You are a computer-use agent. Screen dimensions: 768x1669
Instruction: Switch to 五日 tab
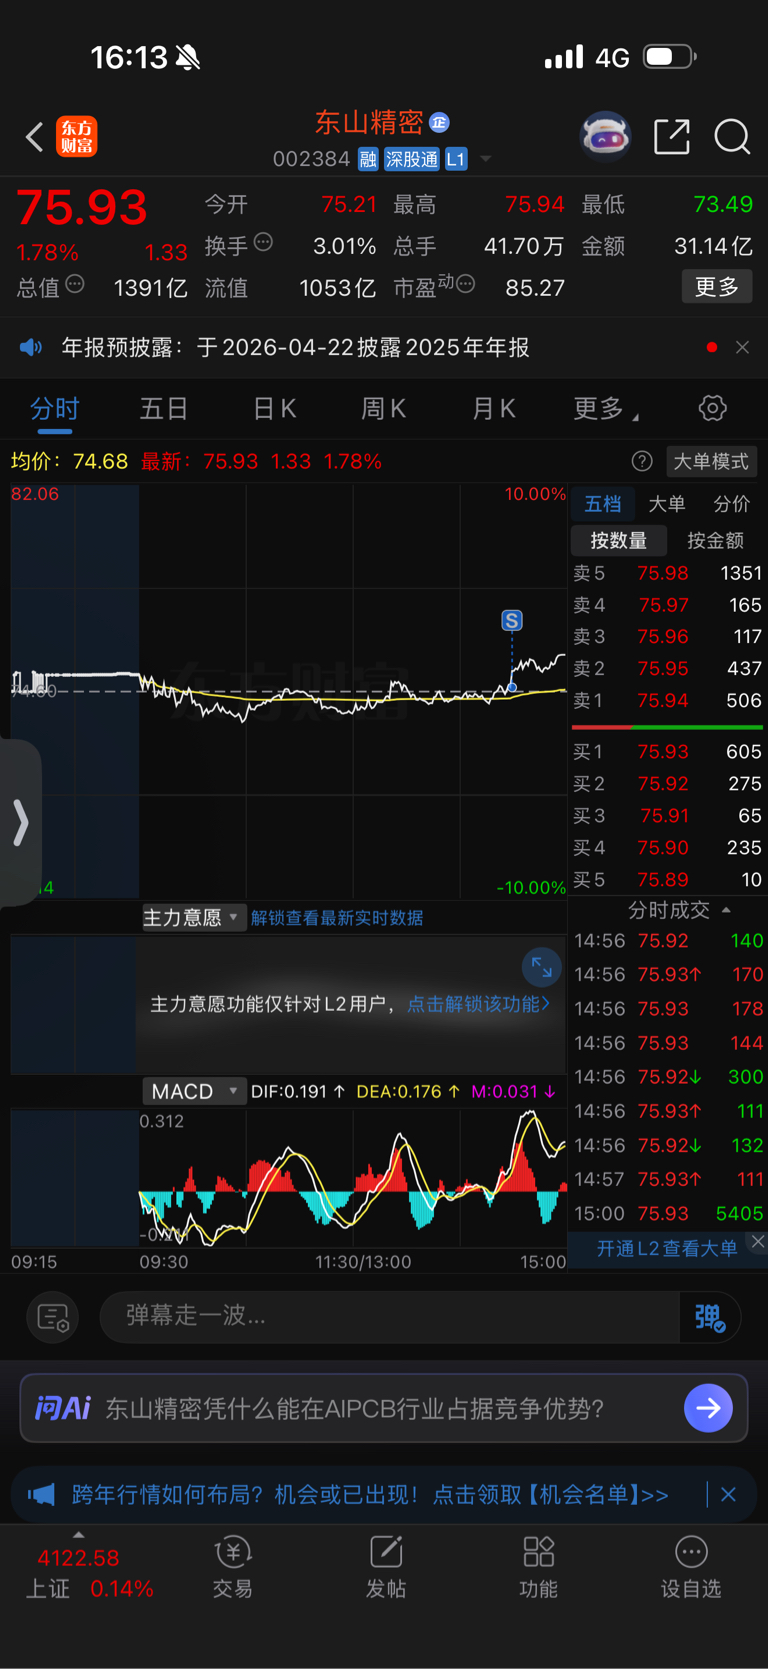point(164,408)
